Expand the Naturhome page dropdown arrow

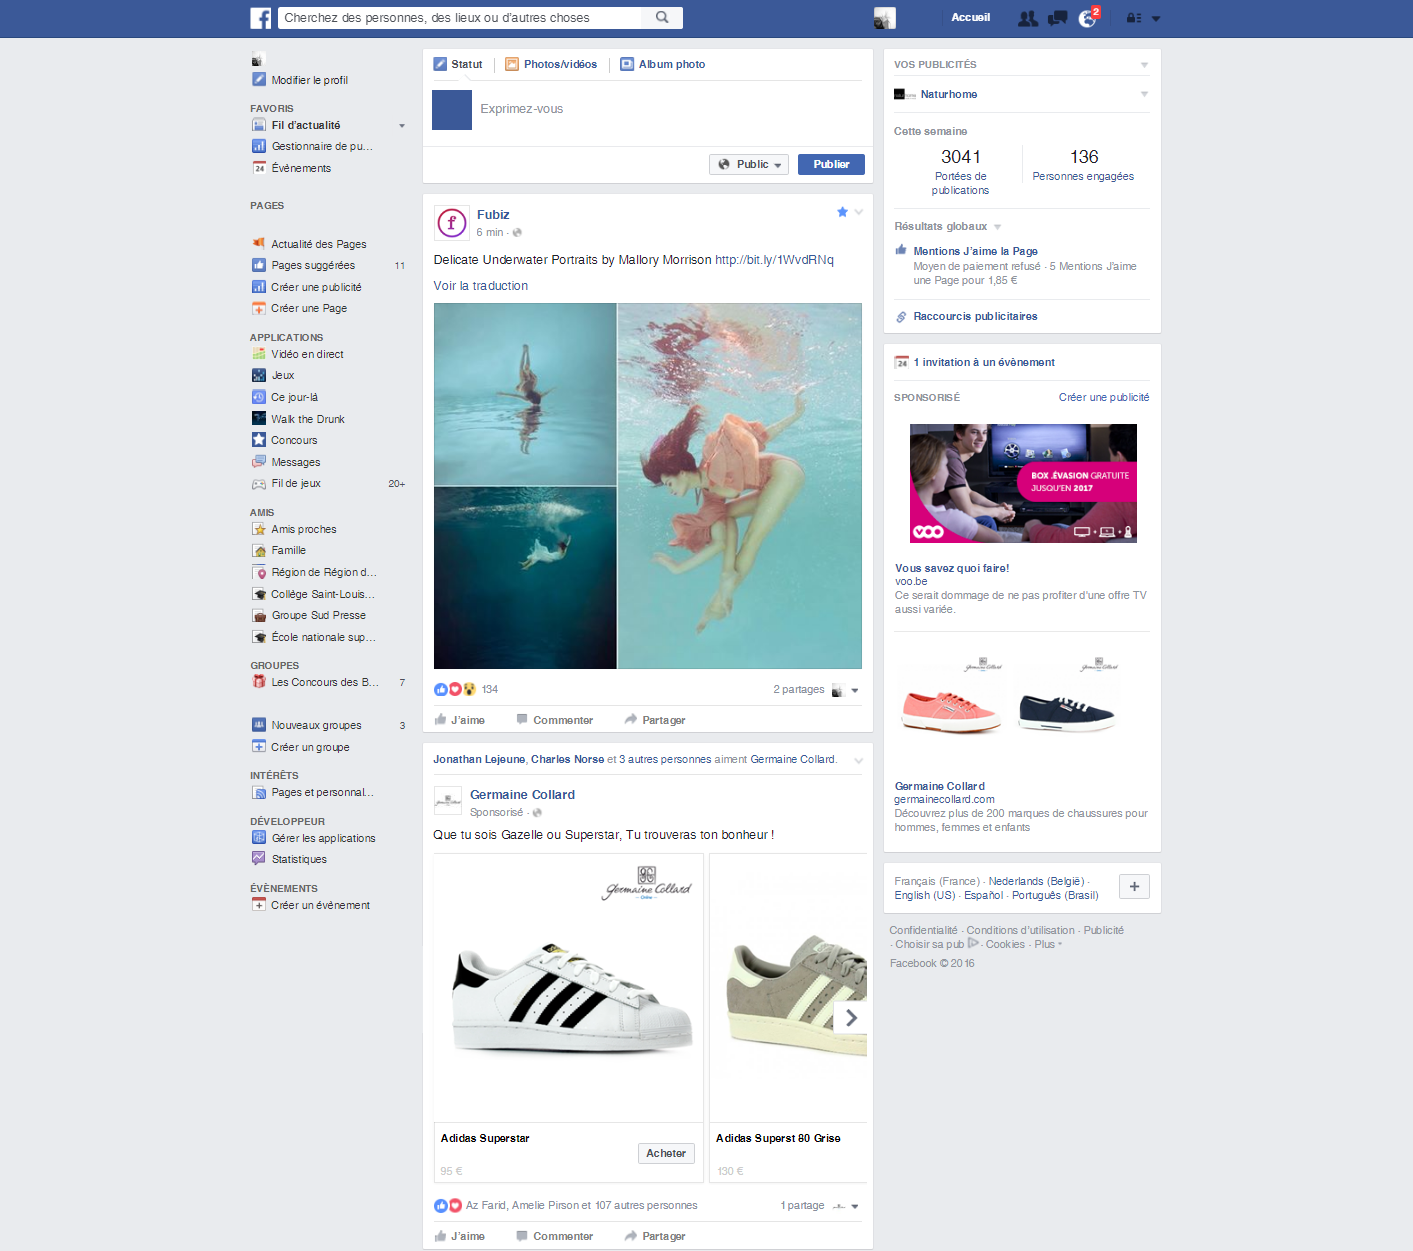click(x=1144, y=94)
